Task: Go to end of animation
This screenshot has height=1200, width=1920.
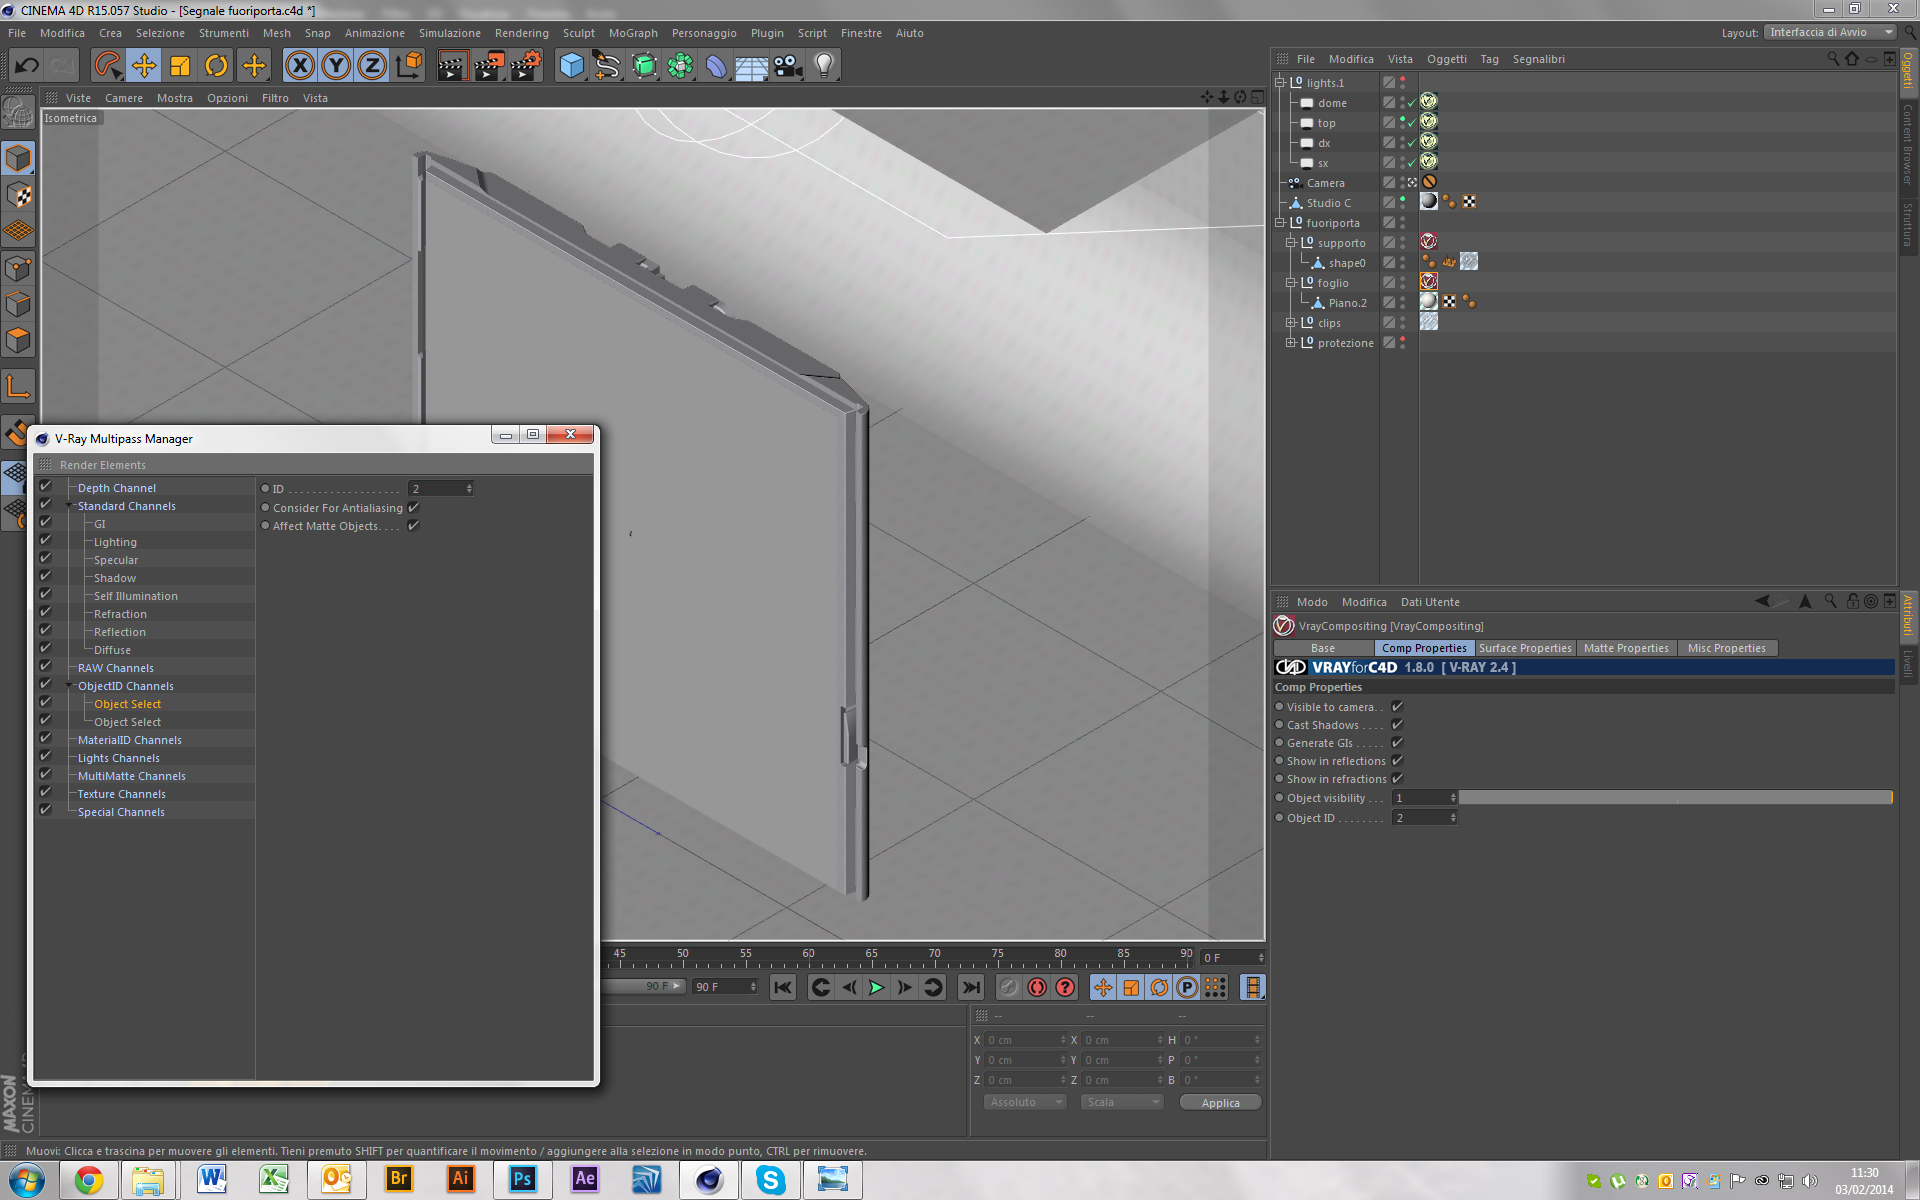Action: point(970,987)
